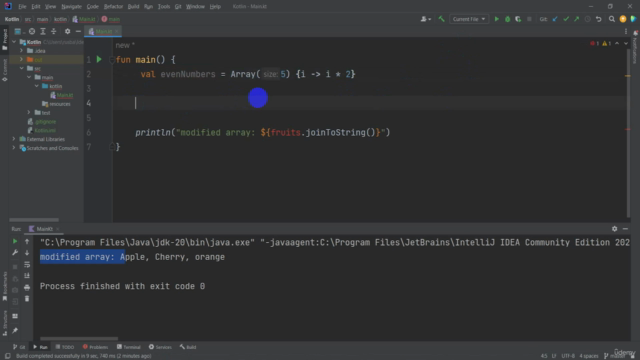Toggle Soft-Wrap in Run console
This screenshot has width=640, height=360.
[x=27, y=264]
